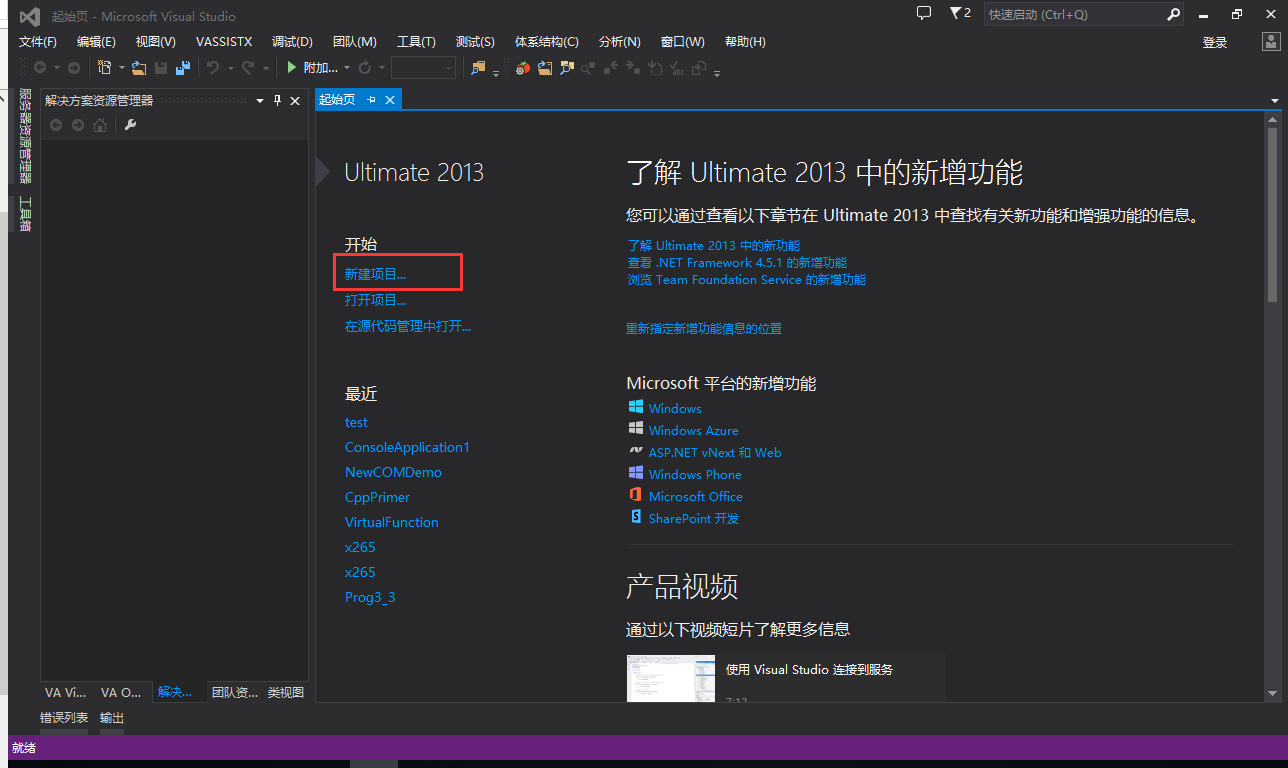The image size is (1288, 768).
Task: Click the Open File folder toolbar icon
Action: 139,67
